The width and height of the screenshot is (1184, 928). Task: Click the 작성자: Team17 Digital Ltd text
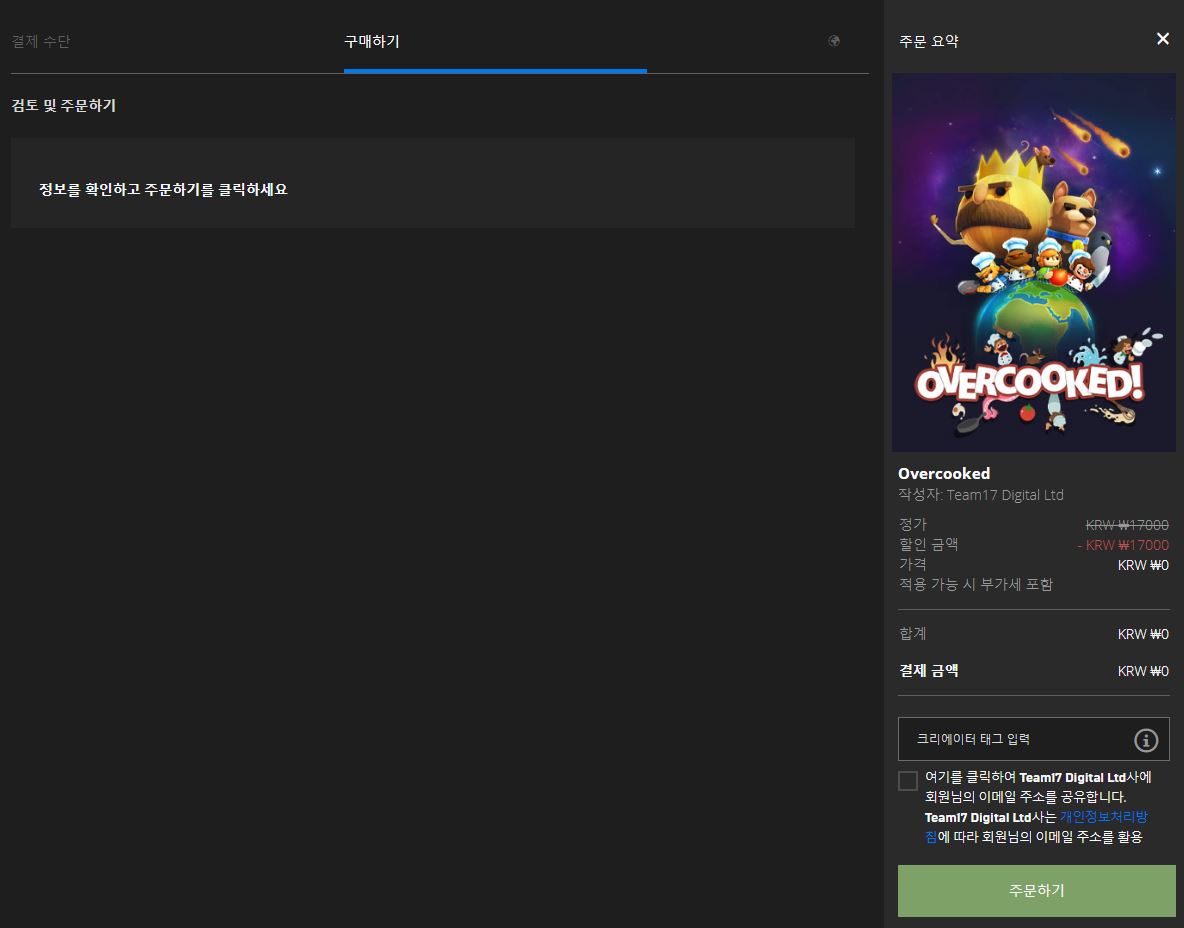[980, 495]
